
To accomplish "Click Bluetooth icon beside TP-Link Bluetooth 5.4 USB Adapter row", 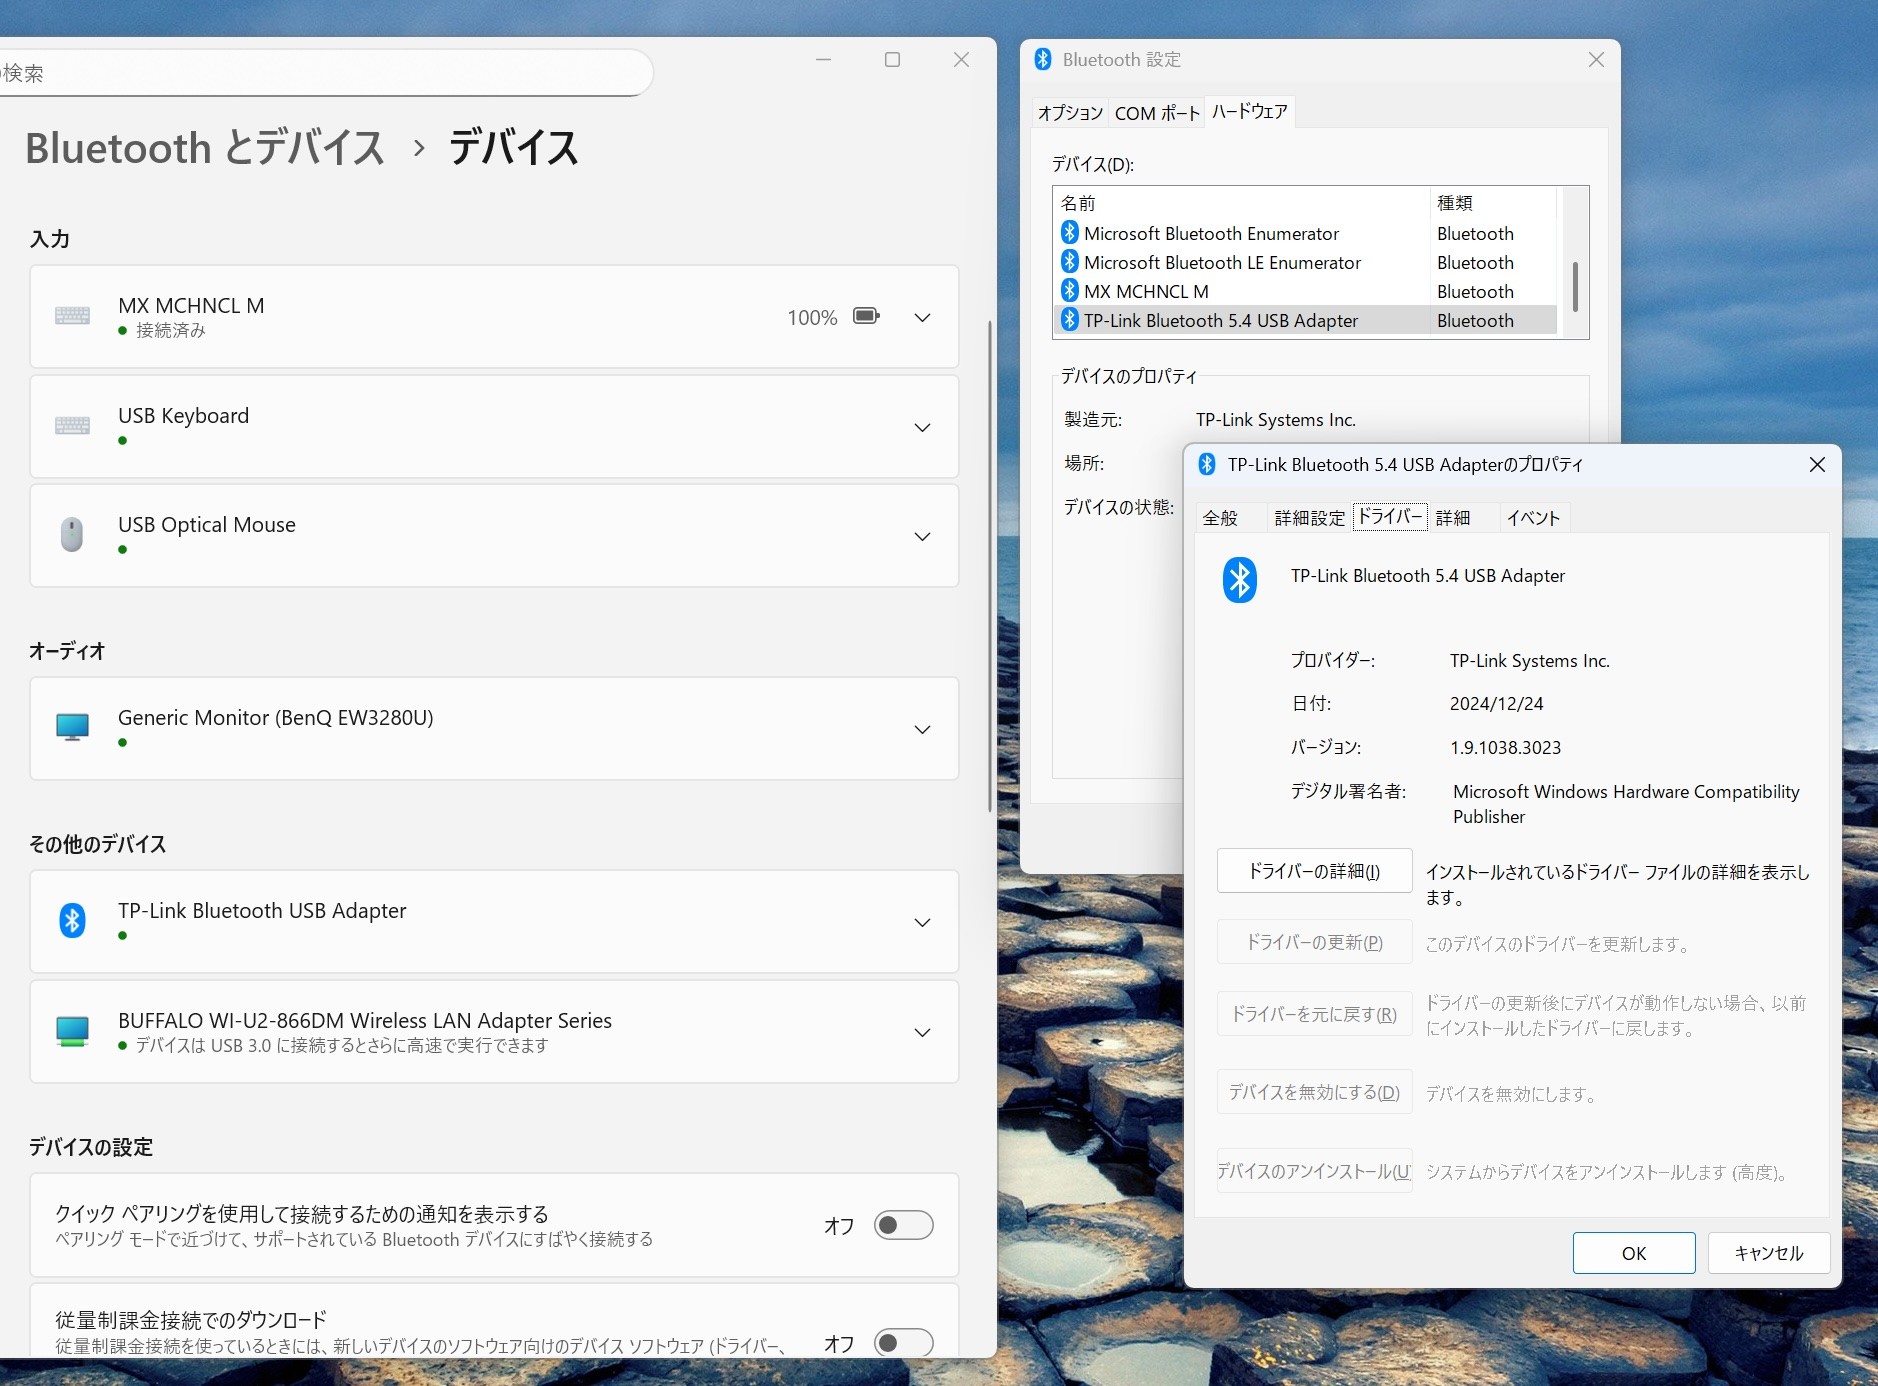I will (1070, 320).
